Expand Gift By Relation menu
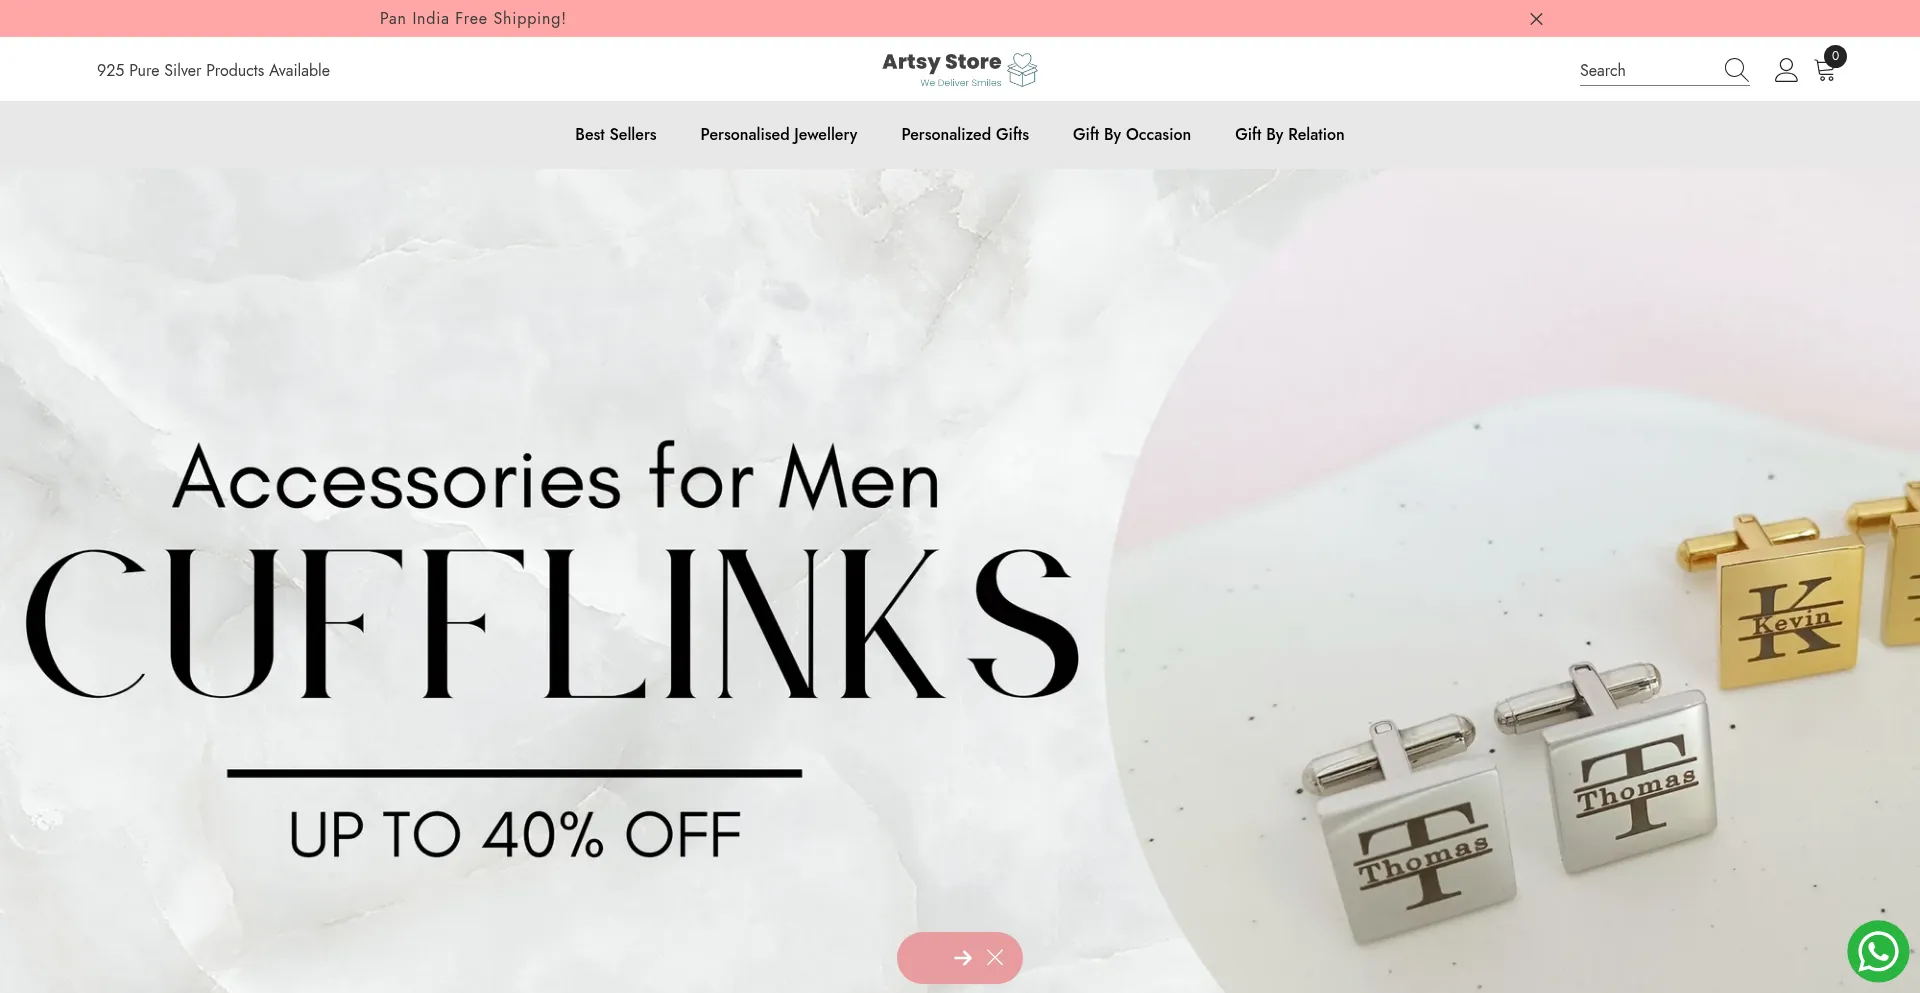Screen dimensions: 1920x993 point(1290,134)
